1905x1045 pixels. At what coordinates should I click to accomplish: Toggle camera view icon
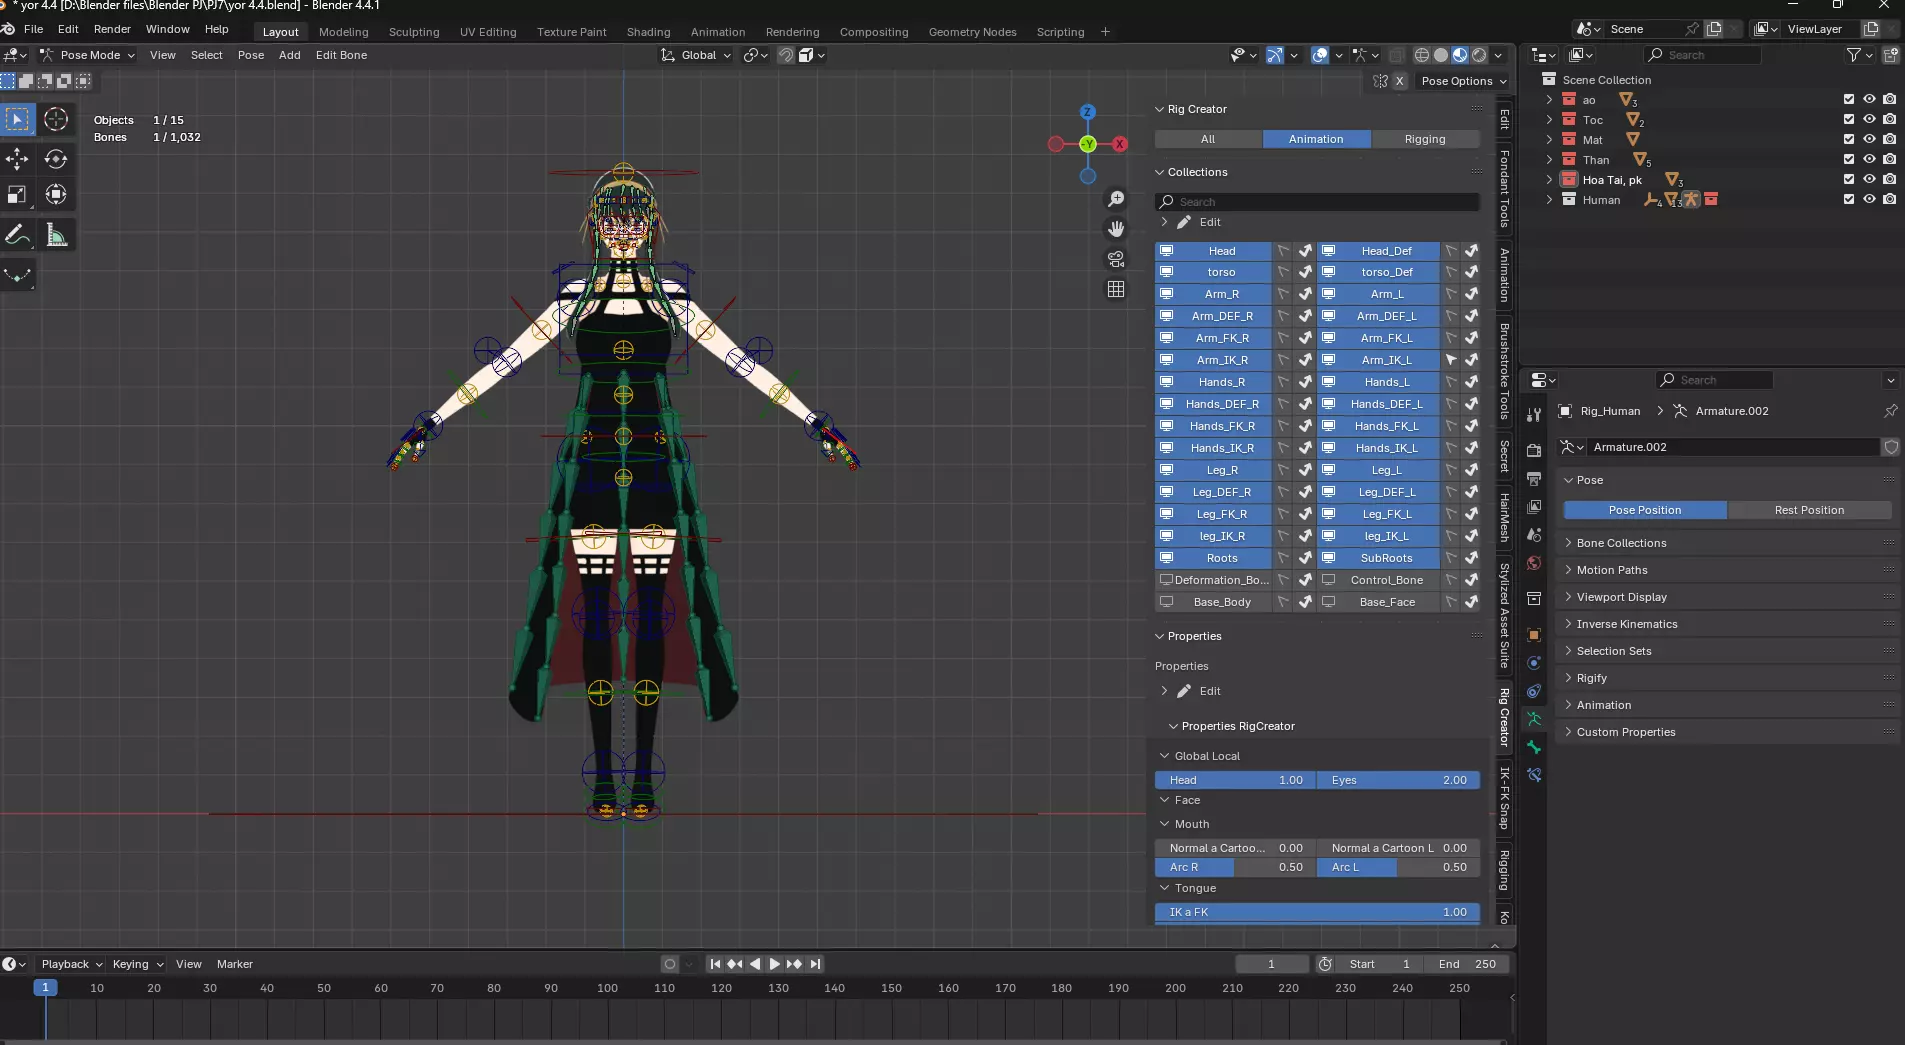1116,259
